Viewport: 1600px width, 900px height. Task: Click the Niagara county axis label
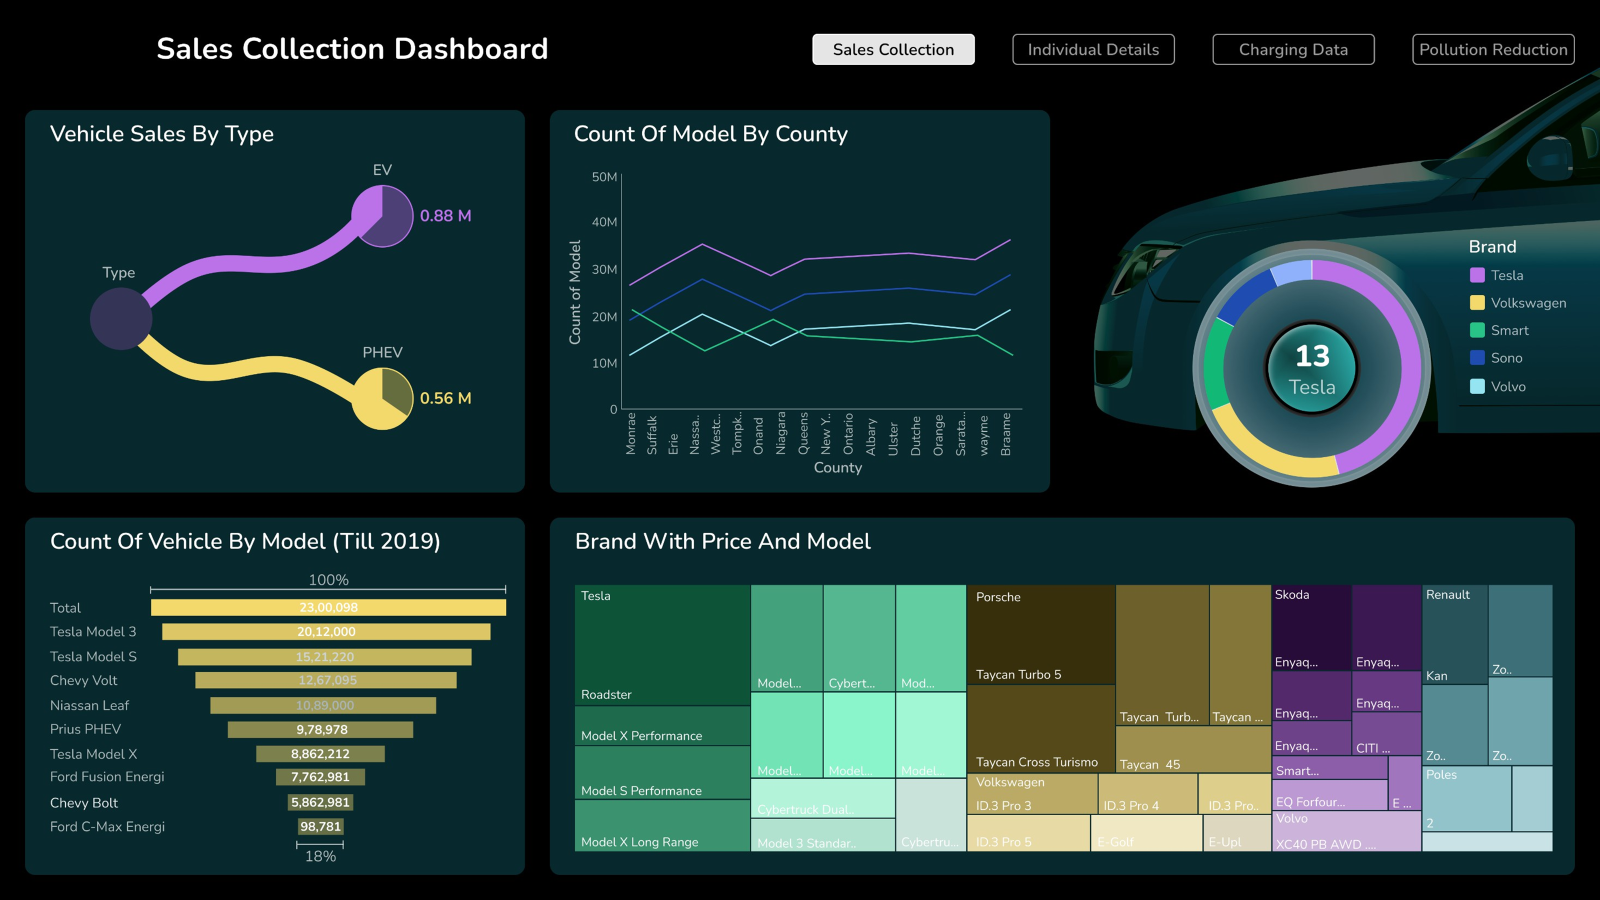click(x=781, y=433)
